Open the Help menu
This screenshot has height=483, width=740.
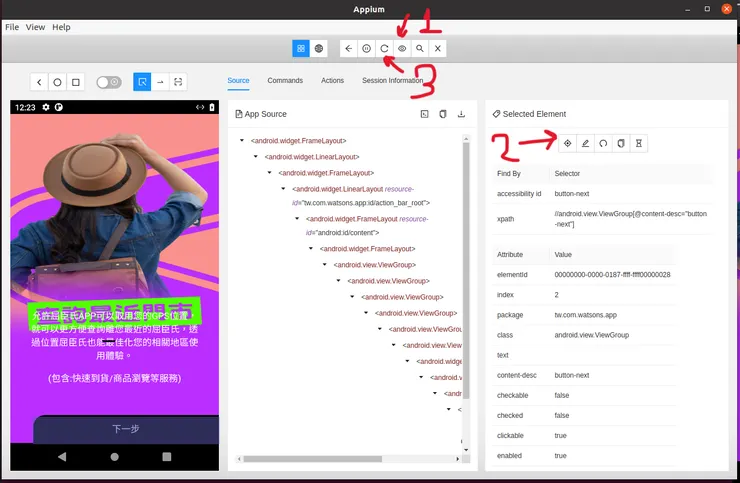click(61, 27)
